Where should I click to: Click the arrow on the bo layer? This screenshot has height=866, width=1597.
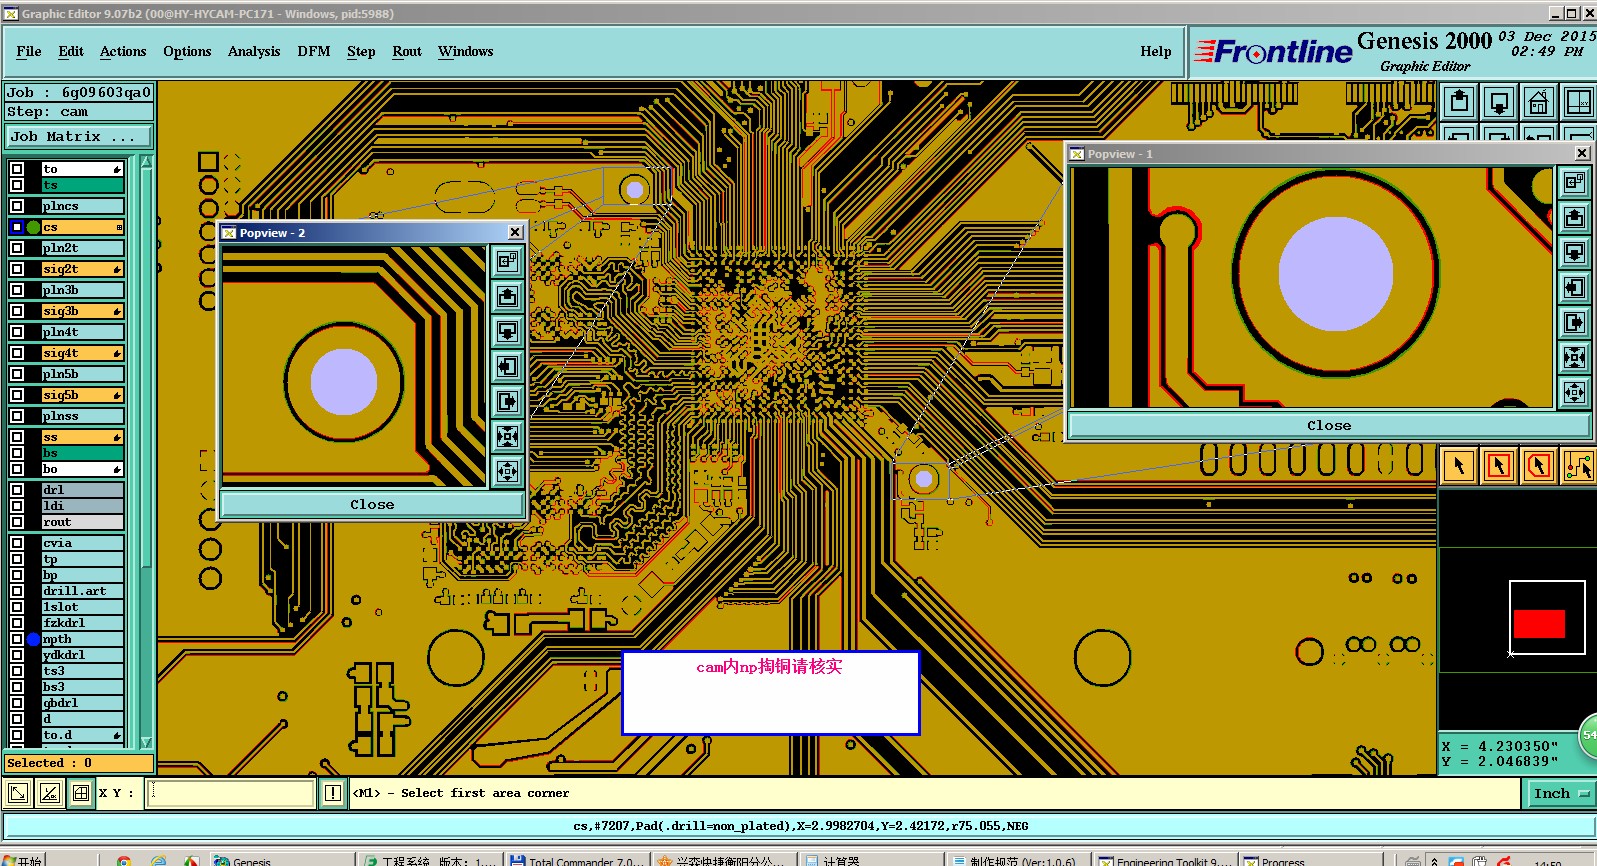click(118, 469)
